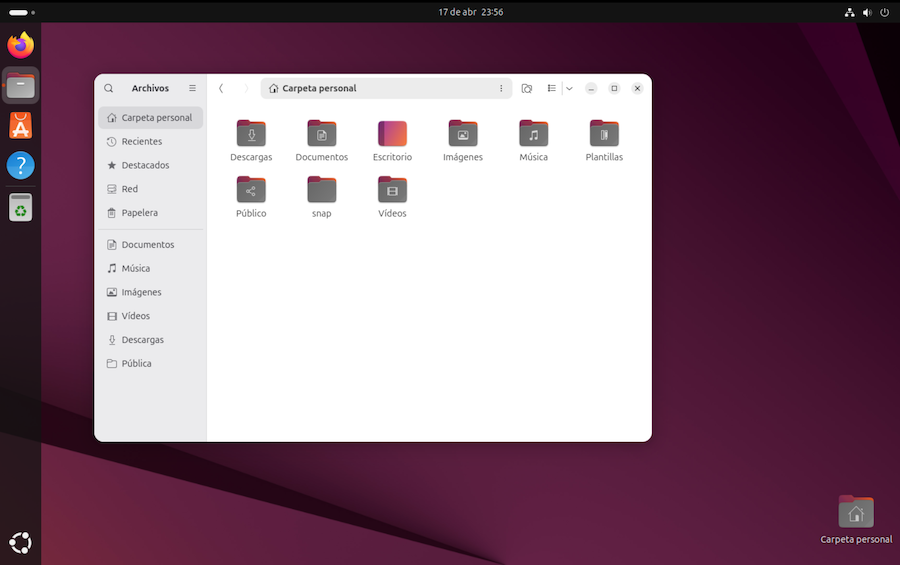Launch Firefox from the dock
The image size is (900, 565).
[20, 45]
